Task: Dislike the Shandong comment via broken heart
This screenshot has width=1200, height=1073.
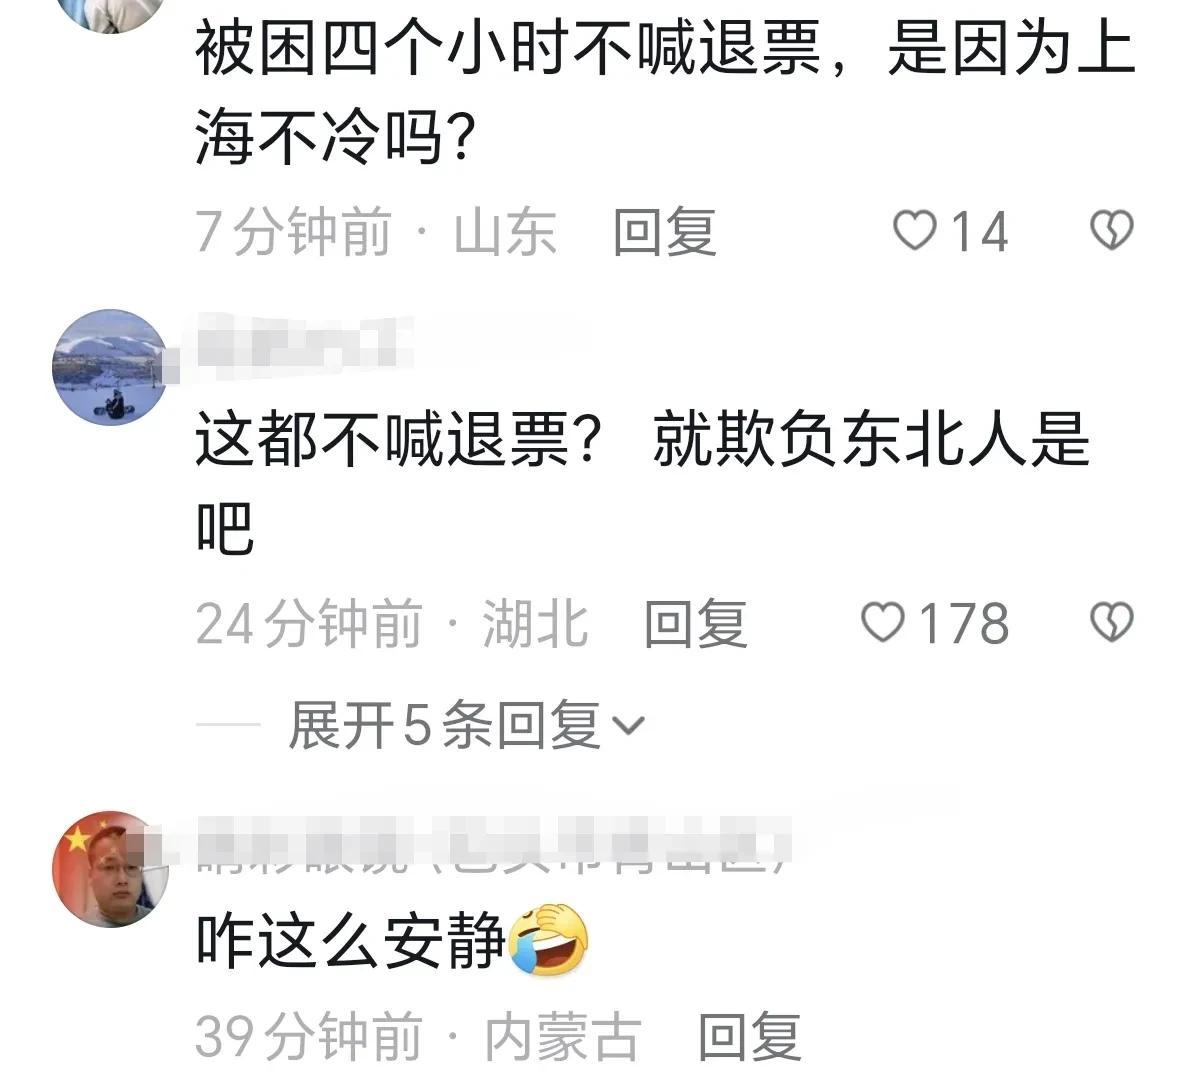Action: [1111, 231]
